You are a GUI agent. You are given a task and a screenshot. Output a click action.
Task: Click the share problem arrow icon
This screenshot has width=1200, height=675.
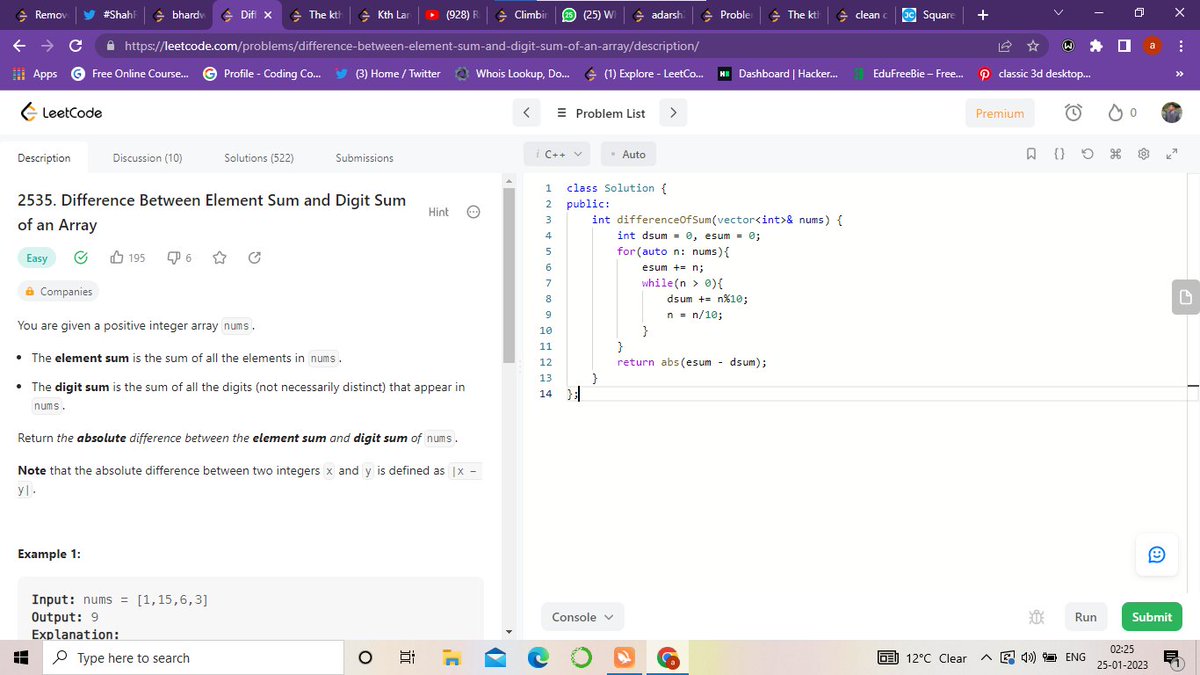254,258
